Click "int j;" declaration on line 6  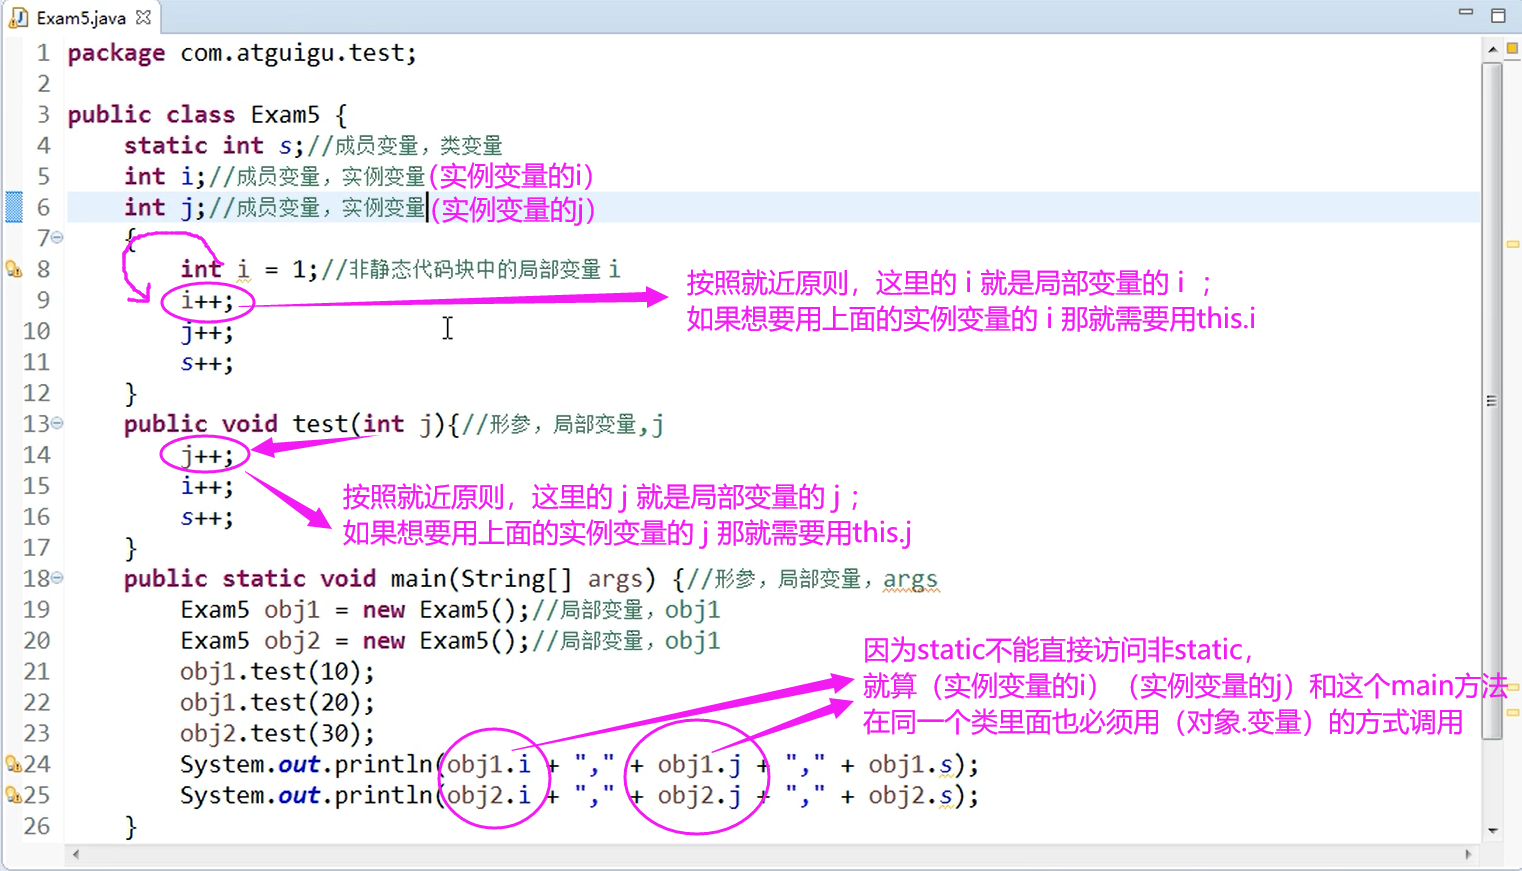[165, 208]
